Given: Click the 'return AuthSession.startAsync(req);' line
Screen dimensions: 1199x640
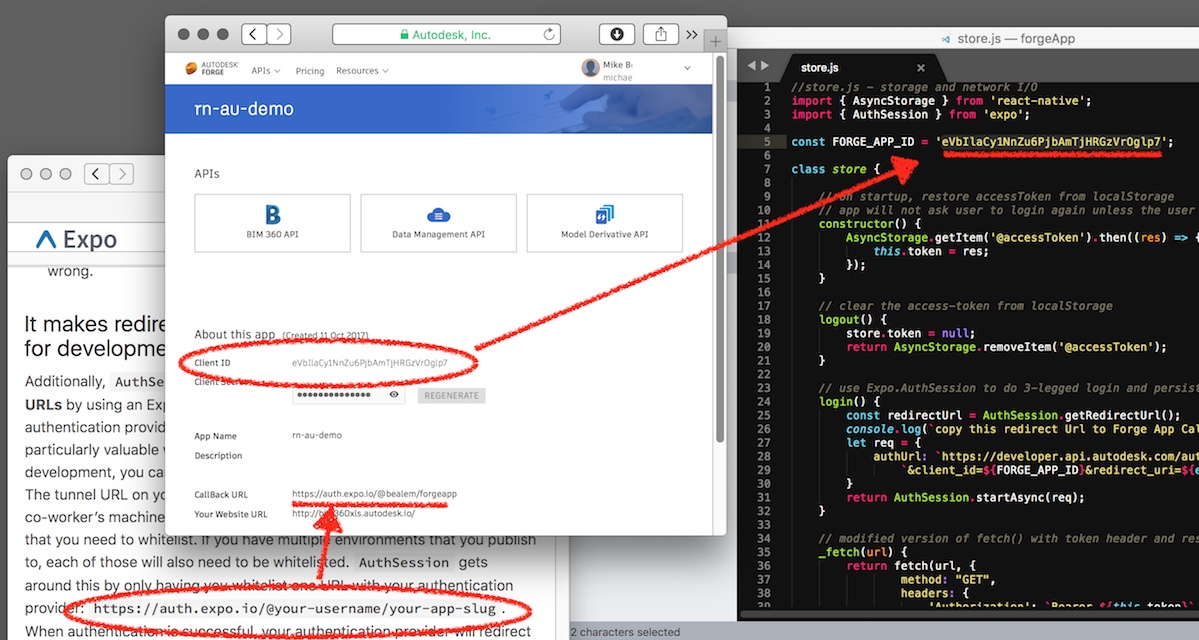Looking at the screenshot, I should pos(965,498).
